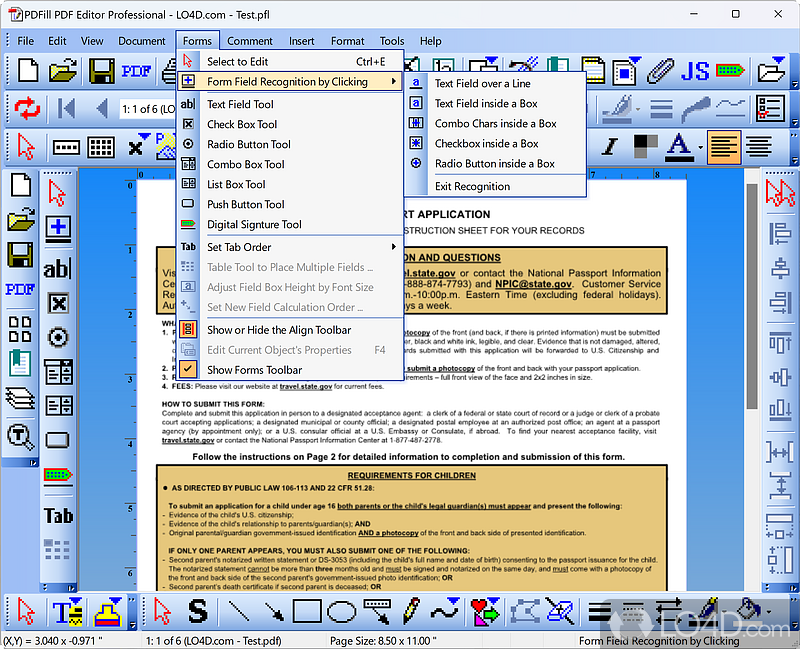
Task: Click the big S strikeout tool in bottom toolbar
Action: [x=197, y=611]
